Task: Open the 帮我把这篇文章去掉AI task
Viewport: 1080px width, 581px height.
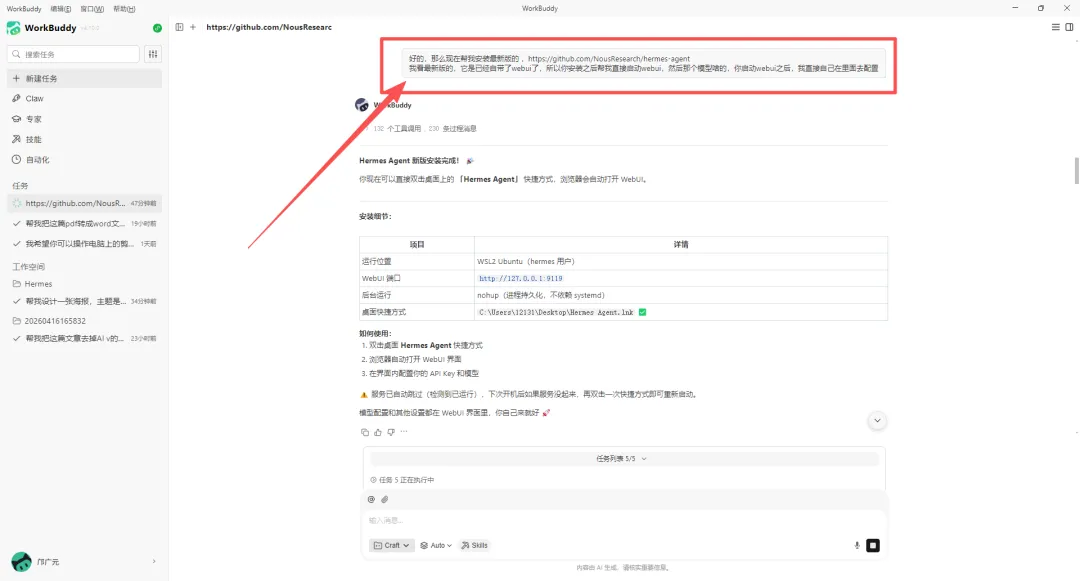Action: (84, 338)
